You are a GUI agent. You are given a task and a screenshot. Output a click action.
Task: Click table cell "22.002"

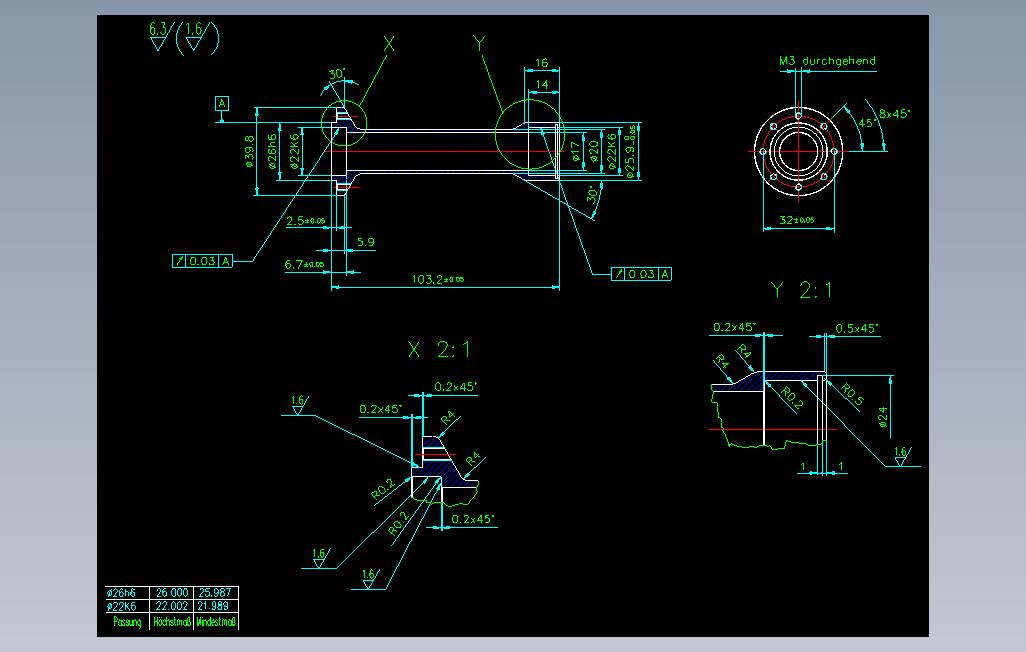click(x=172, y=607)
